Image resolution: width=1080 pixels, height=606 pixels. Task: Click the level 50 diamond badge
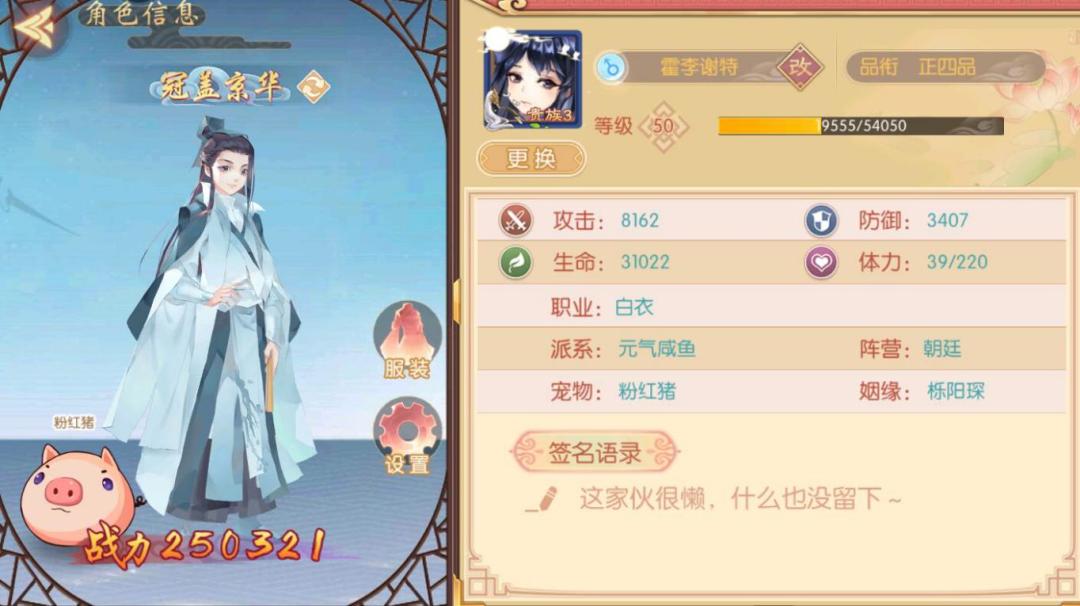coord(663,126)
